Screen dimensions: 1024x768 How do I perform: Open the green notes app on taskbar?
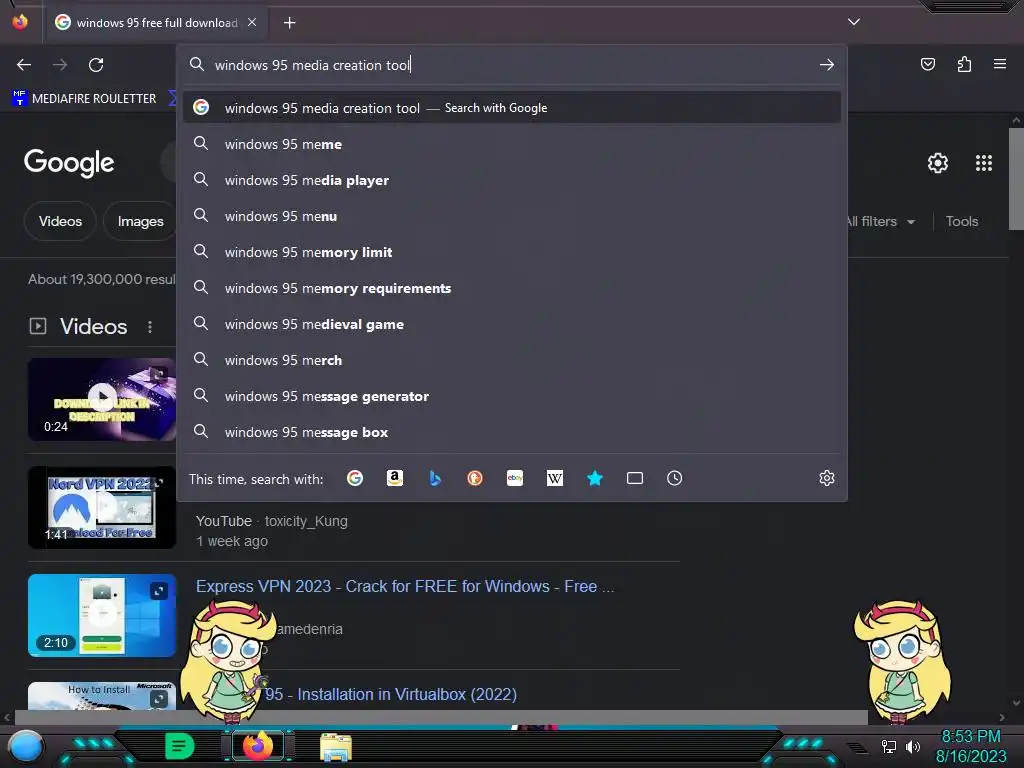(179, 746)
